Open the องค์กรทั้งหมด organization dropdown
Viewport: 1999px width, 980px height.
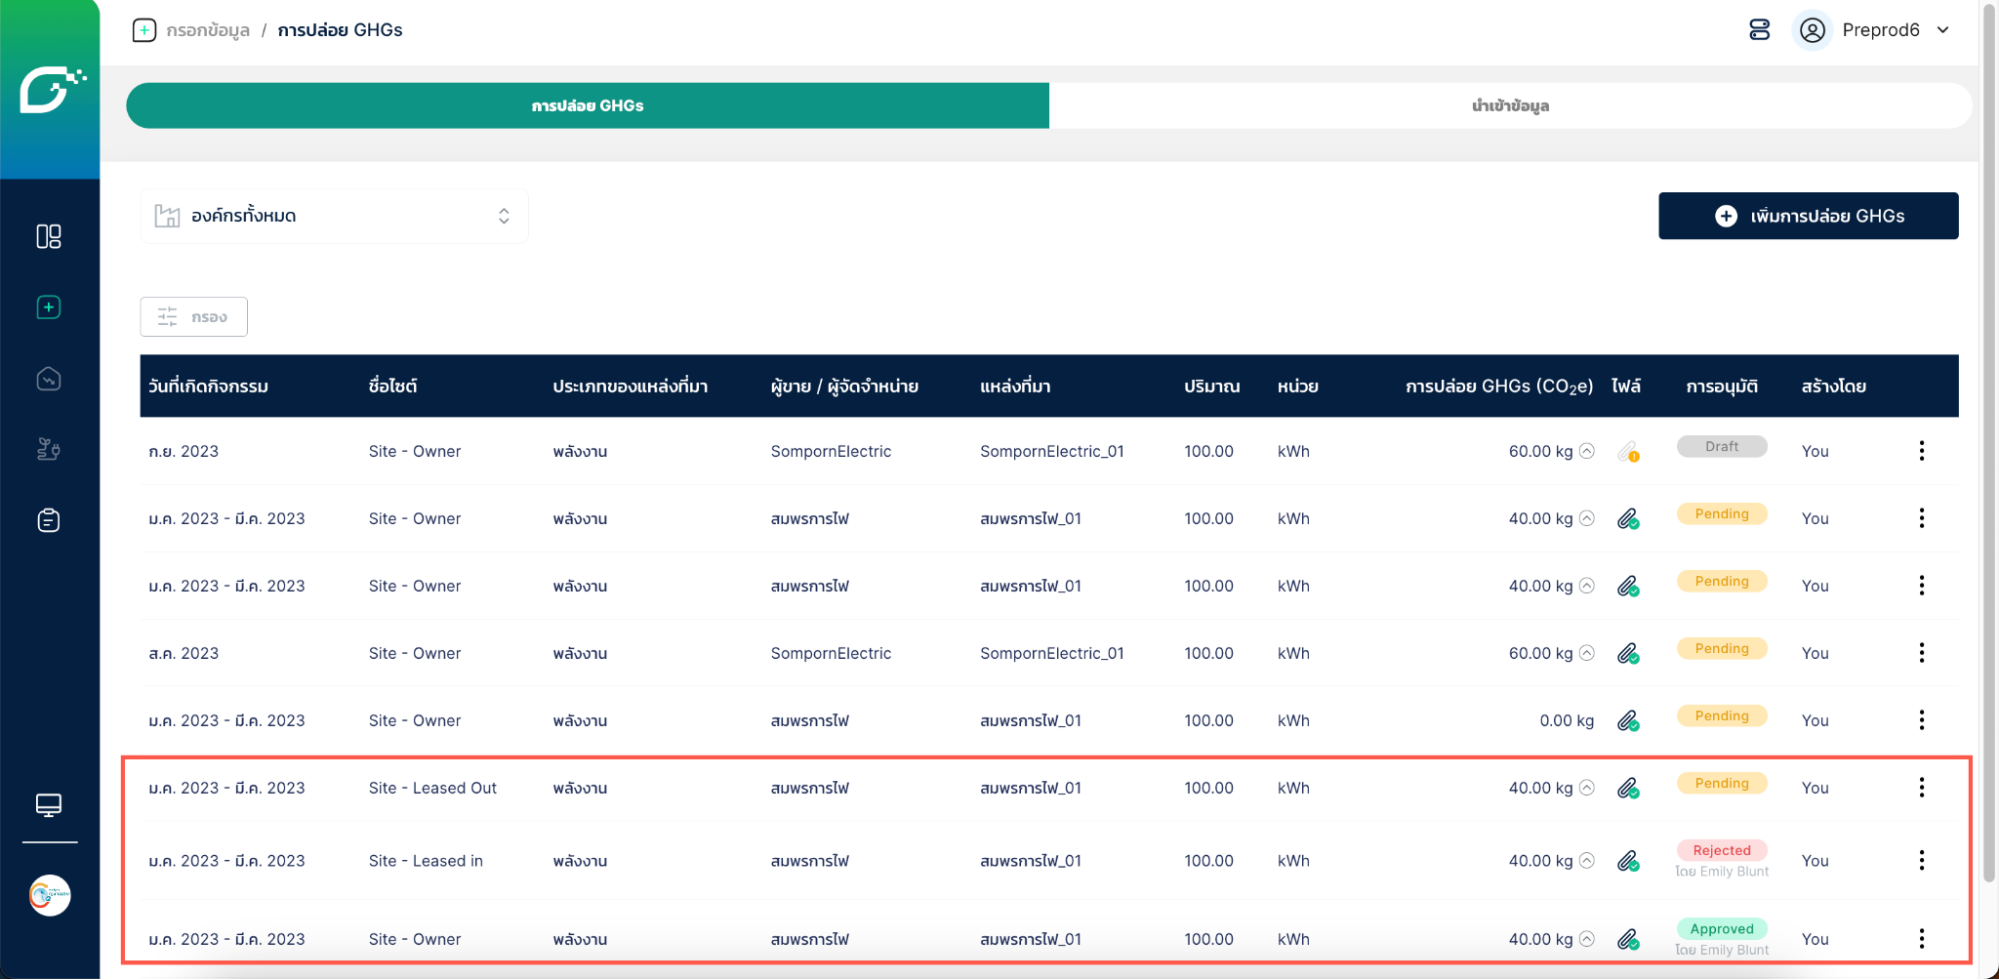pos(334,216)
